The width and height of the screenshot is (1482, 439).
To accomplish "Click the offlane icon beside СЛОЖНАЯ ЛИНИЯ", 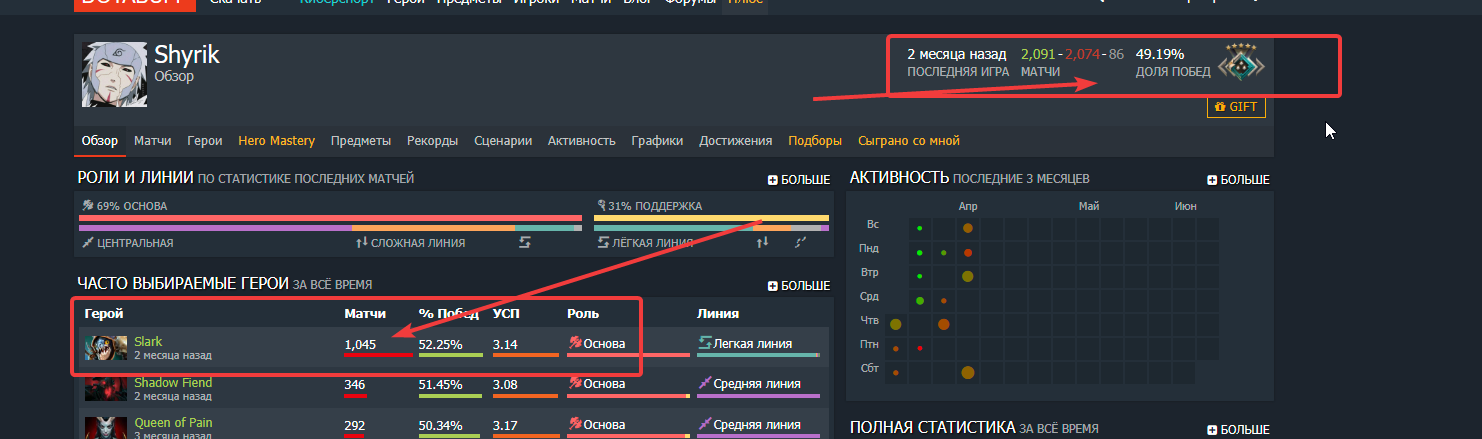I will click(x=361, y=243).
